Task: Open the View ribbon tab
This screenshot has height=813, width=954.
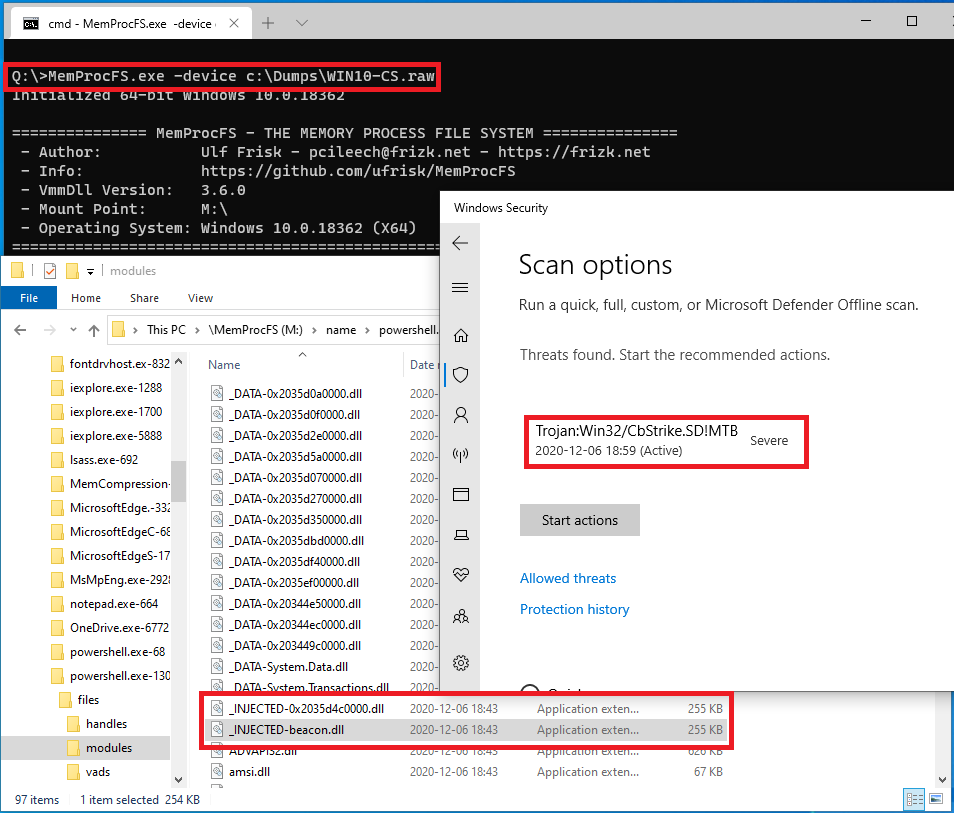Action: (x=200, y=298)
